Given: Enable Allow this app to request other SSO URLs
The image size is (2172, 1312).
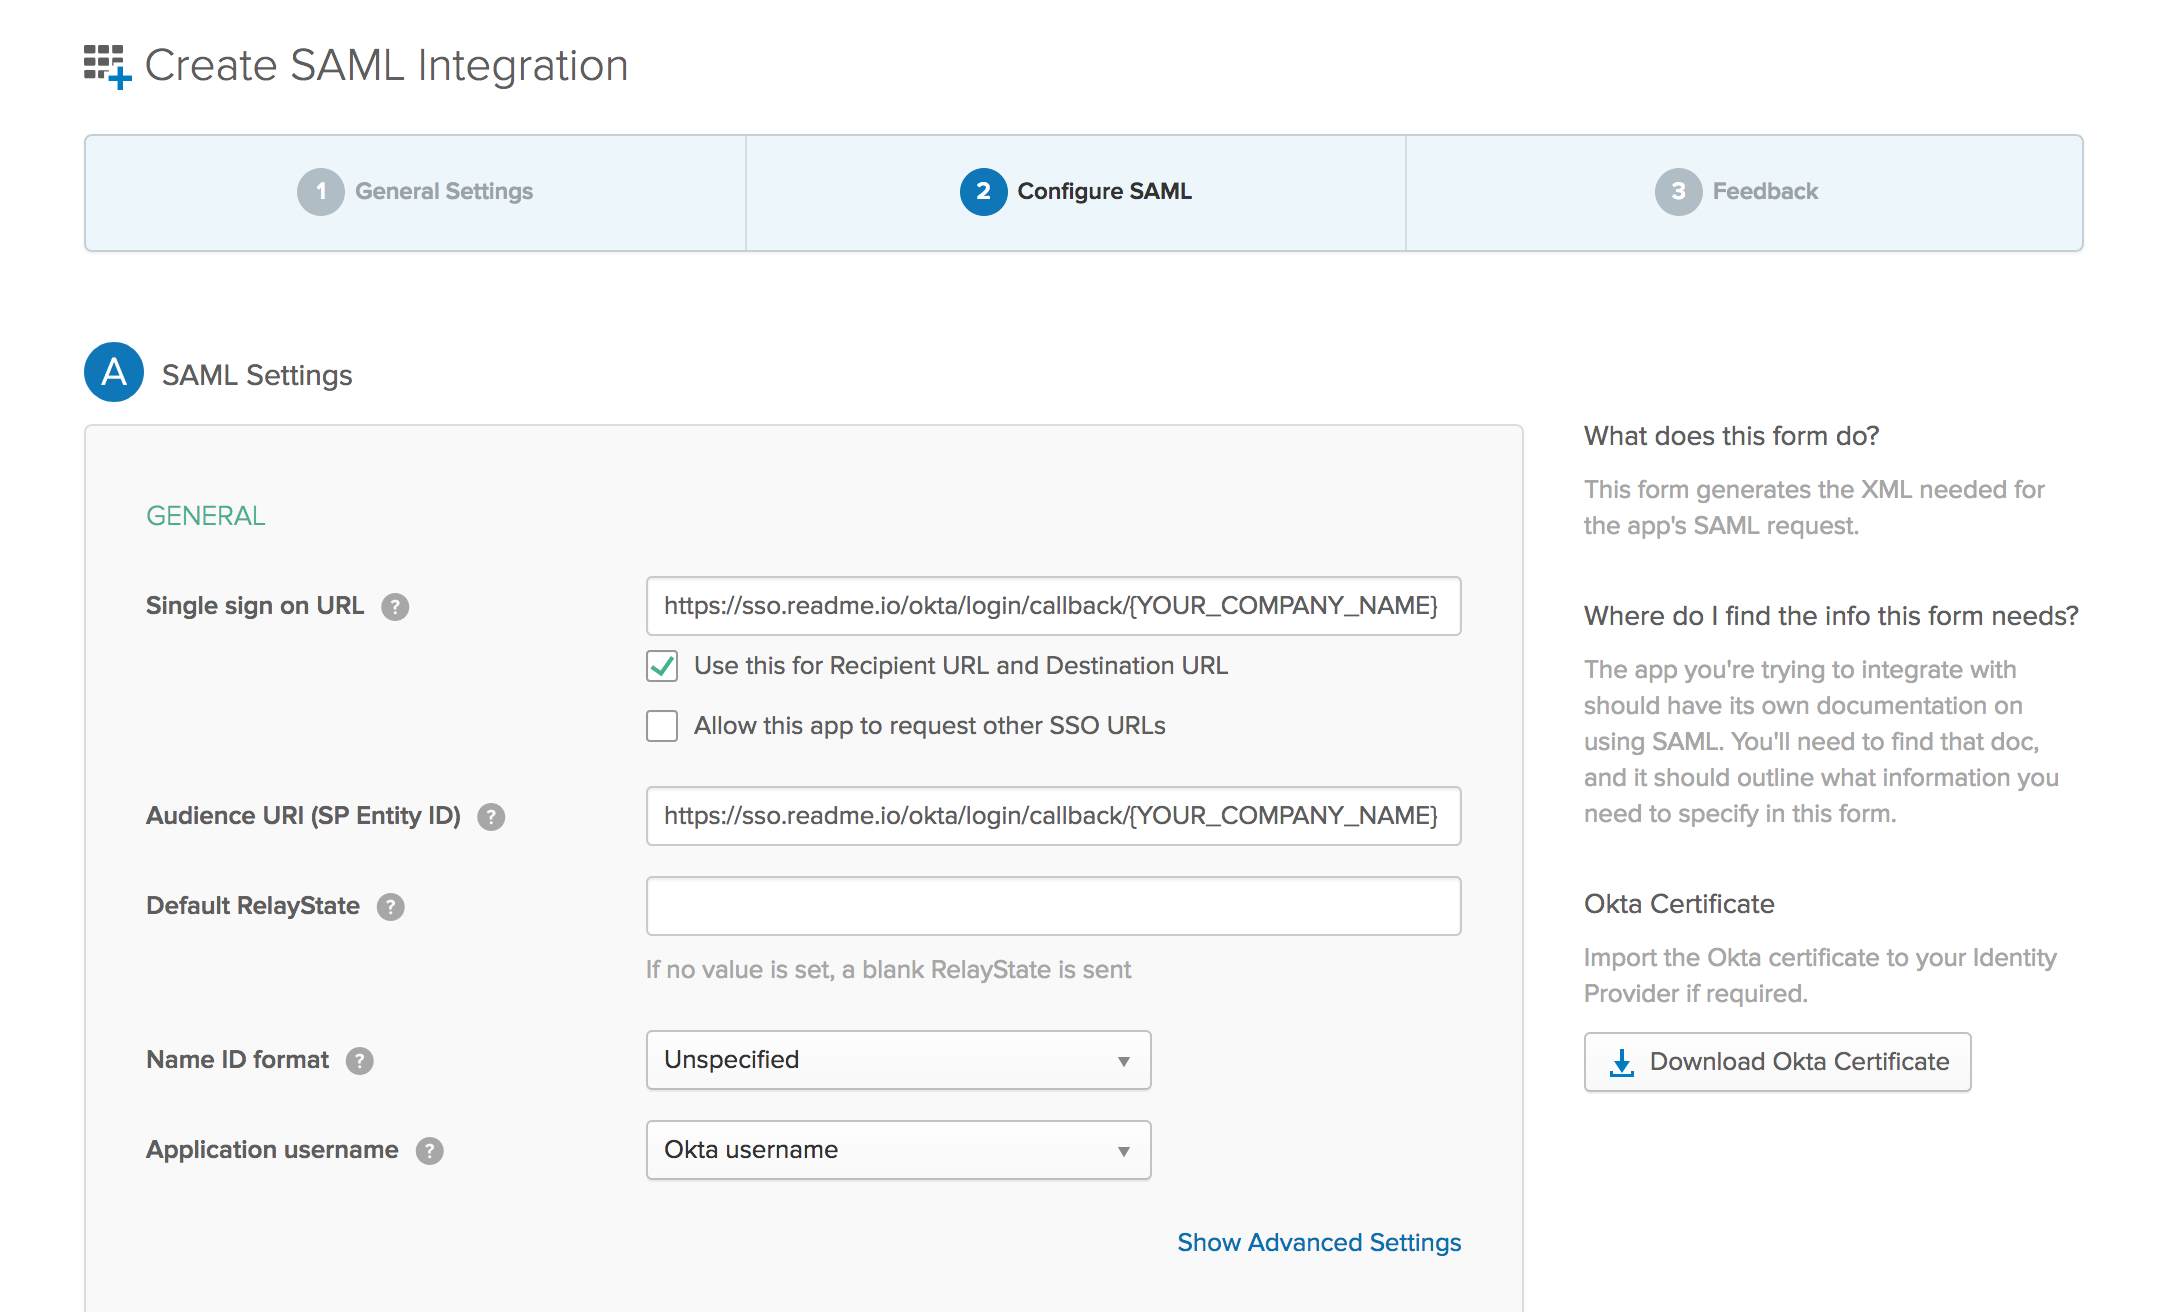Looking at the screenshot, I should pos(662,726).
